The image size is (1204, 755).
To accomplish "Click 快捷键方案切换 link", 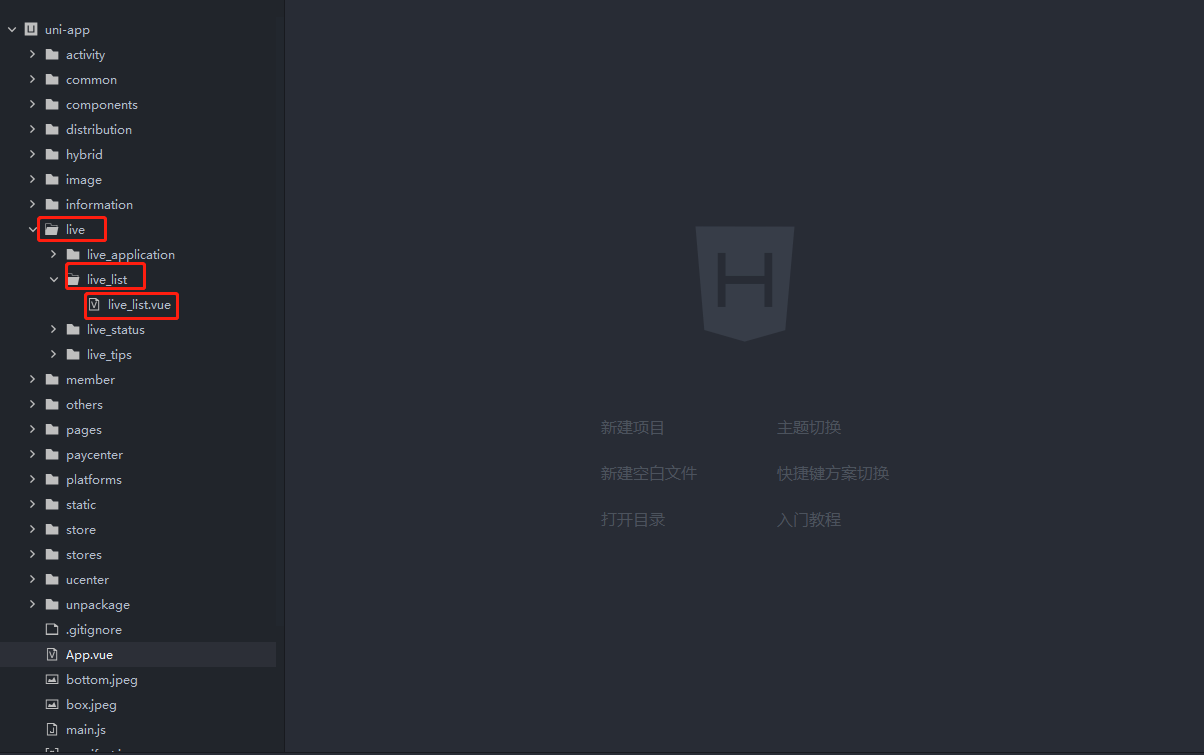I will tap(833, 474).
